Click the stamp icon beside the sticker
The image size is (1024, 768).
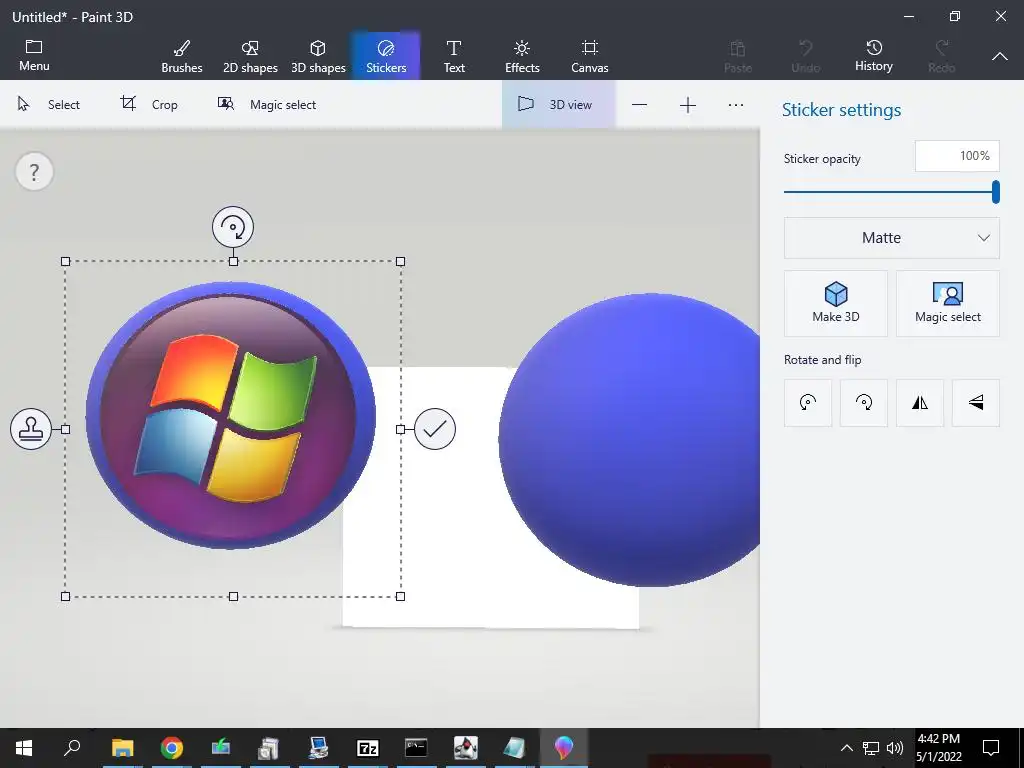[x=31, y=429]
